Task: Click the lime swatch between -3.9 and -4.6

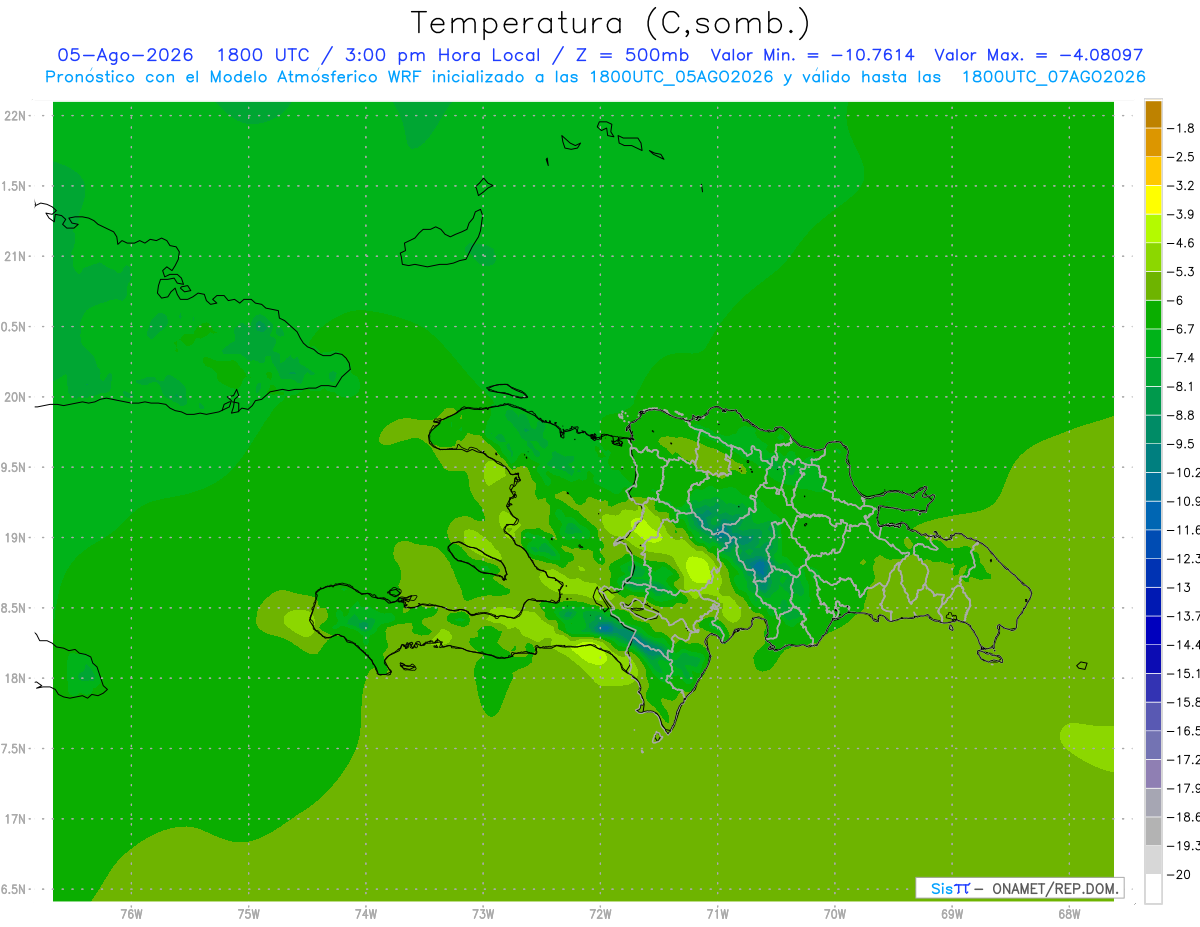Action: pos(1153,229)
